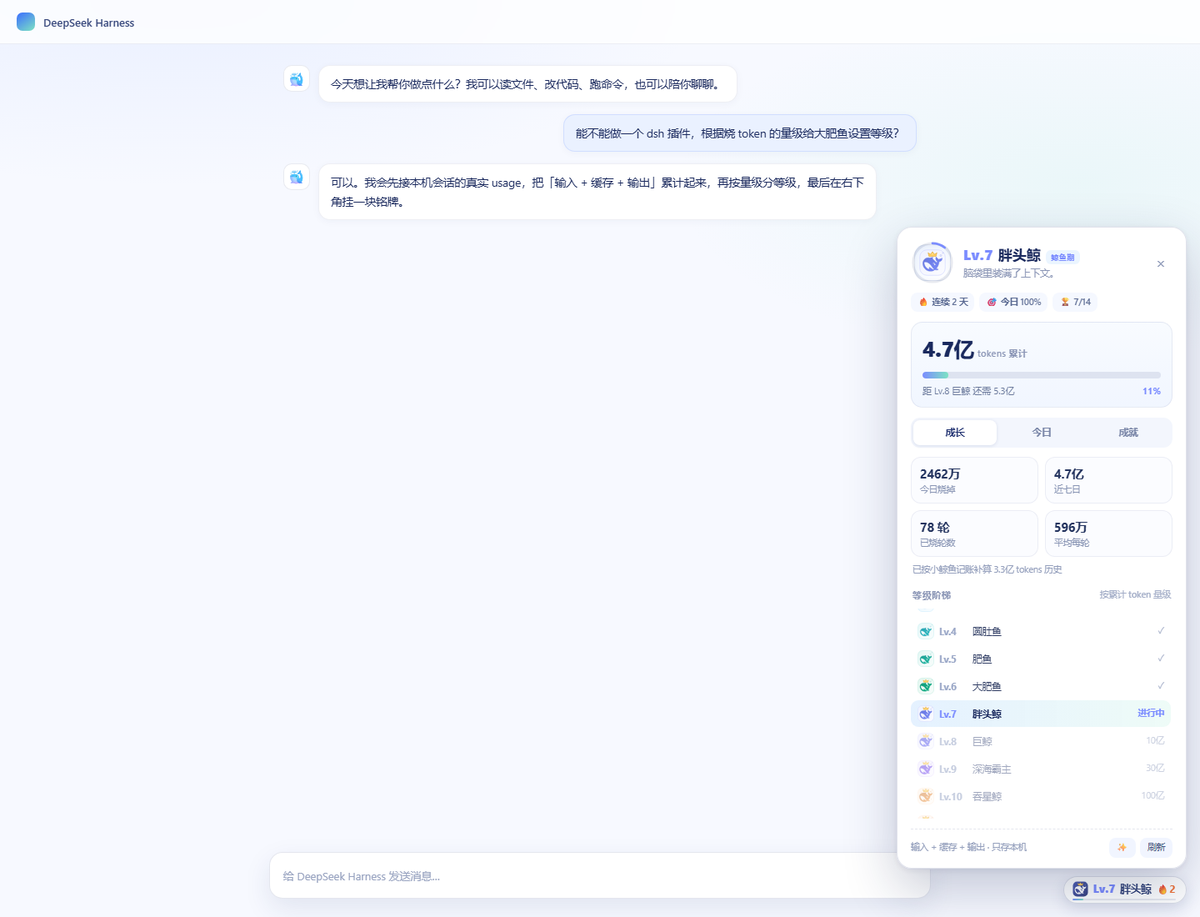Screen dimensions: 1200x917
Task: Click the Lv.8 巨鲸 whale icon
Action: pyautogui.click(x=925, y=741)
